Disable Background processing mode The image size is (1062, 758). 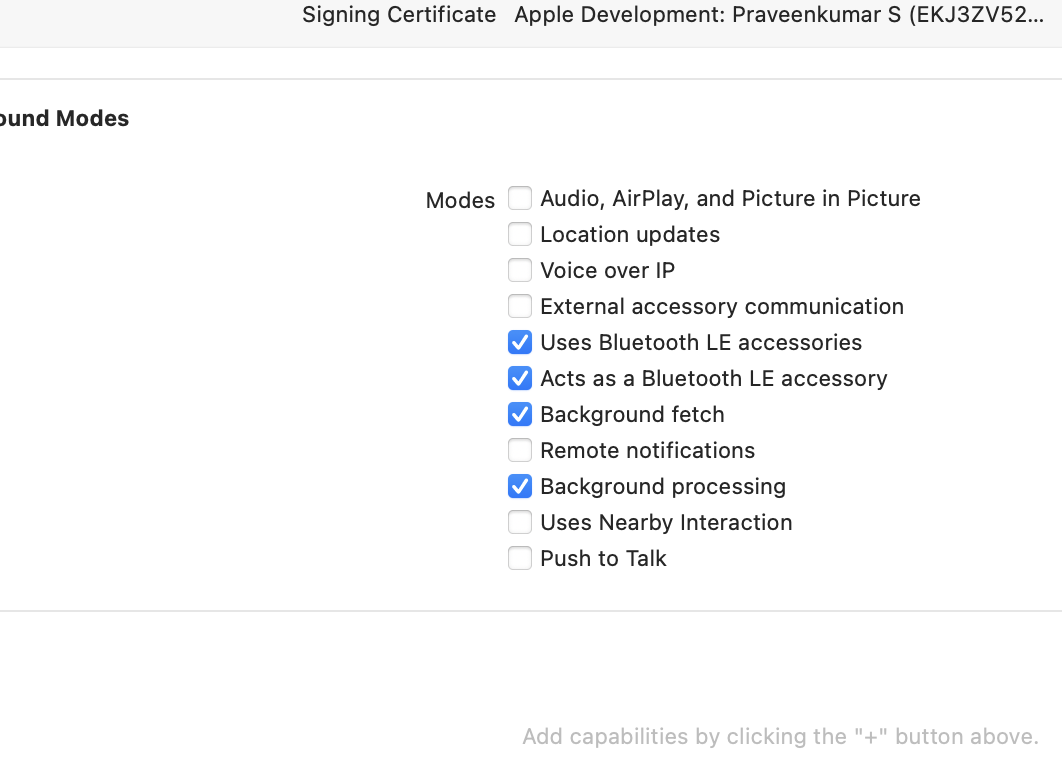pyautogui.click(x=520, y=486)
